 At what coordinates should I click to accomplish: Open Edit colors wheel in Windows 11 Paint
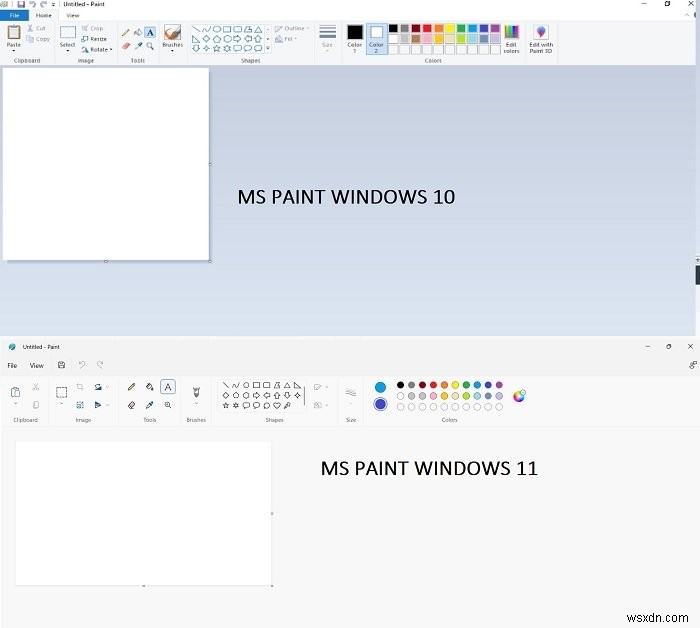click(519, 395)
